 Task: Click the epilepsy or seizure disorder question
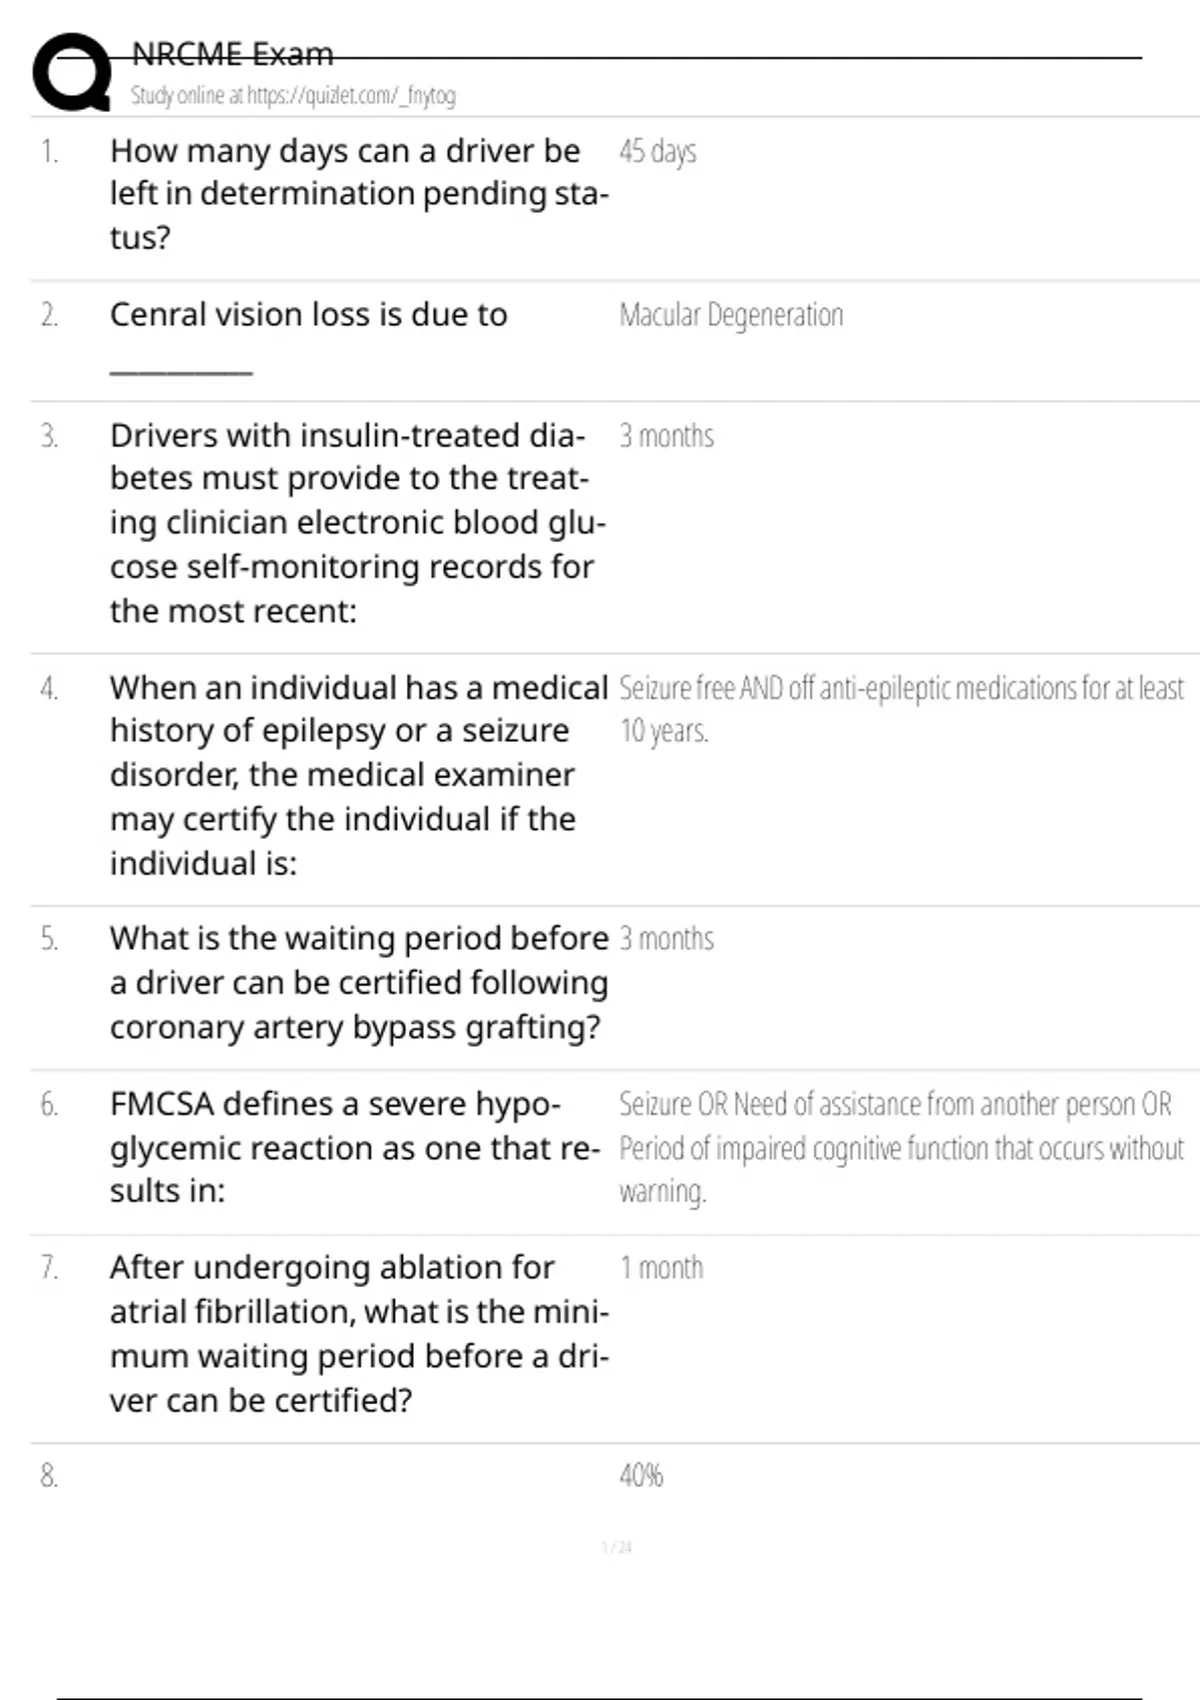[358, 775]
